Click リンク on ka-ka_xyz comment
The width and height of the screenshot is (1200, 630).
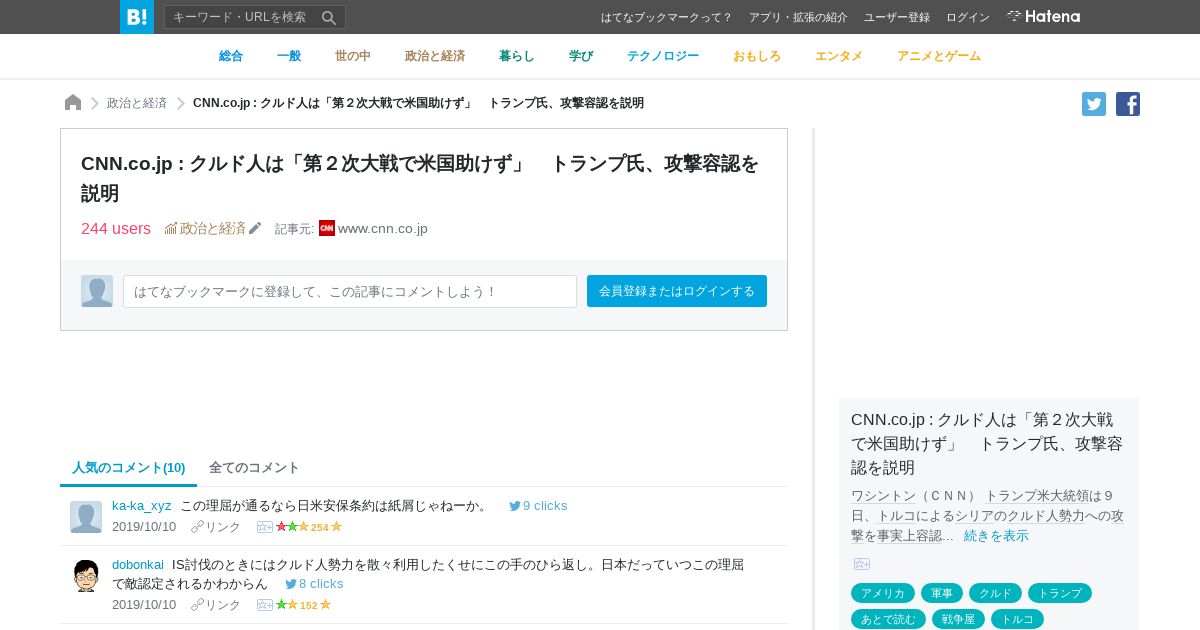tap(223, 527)
